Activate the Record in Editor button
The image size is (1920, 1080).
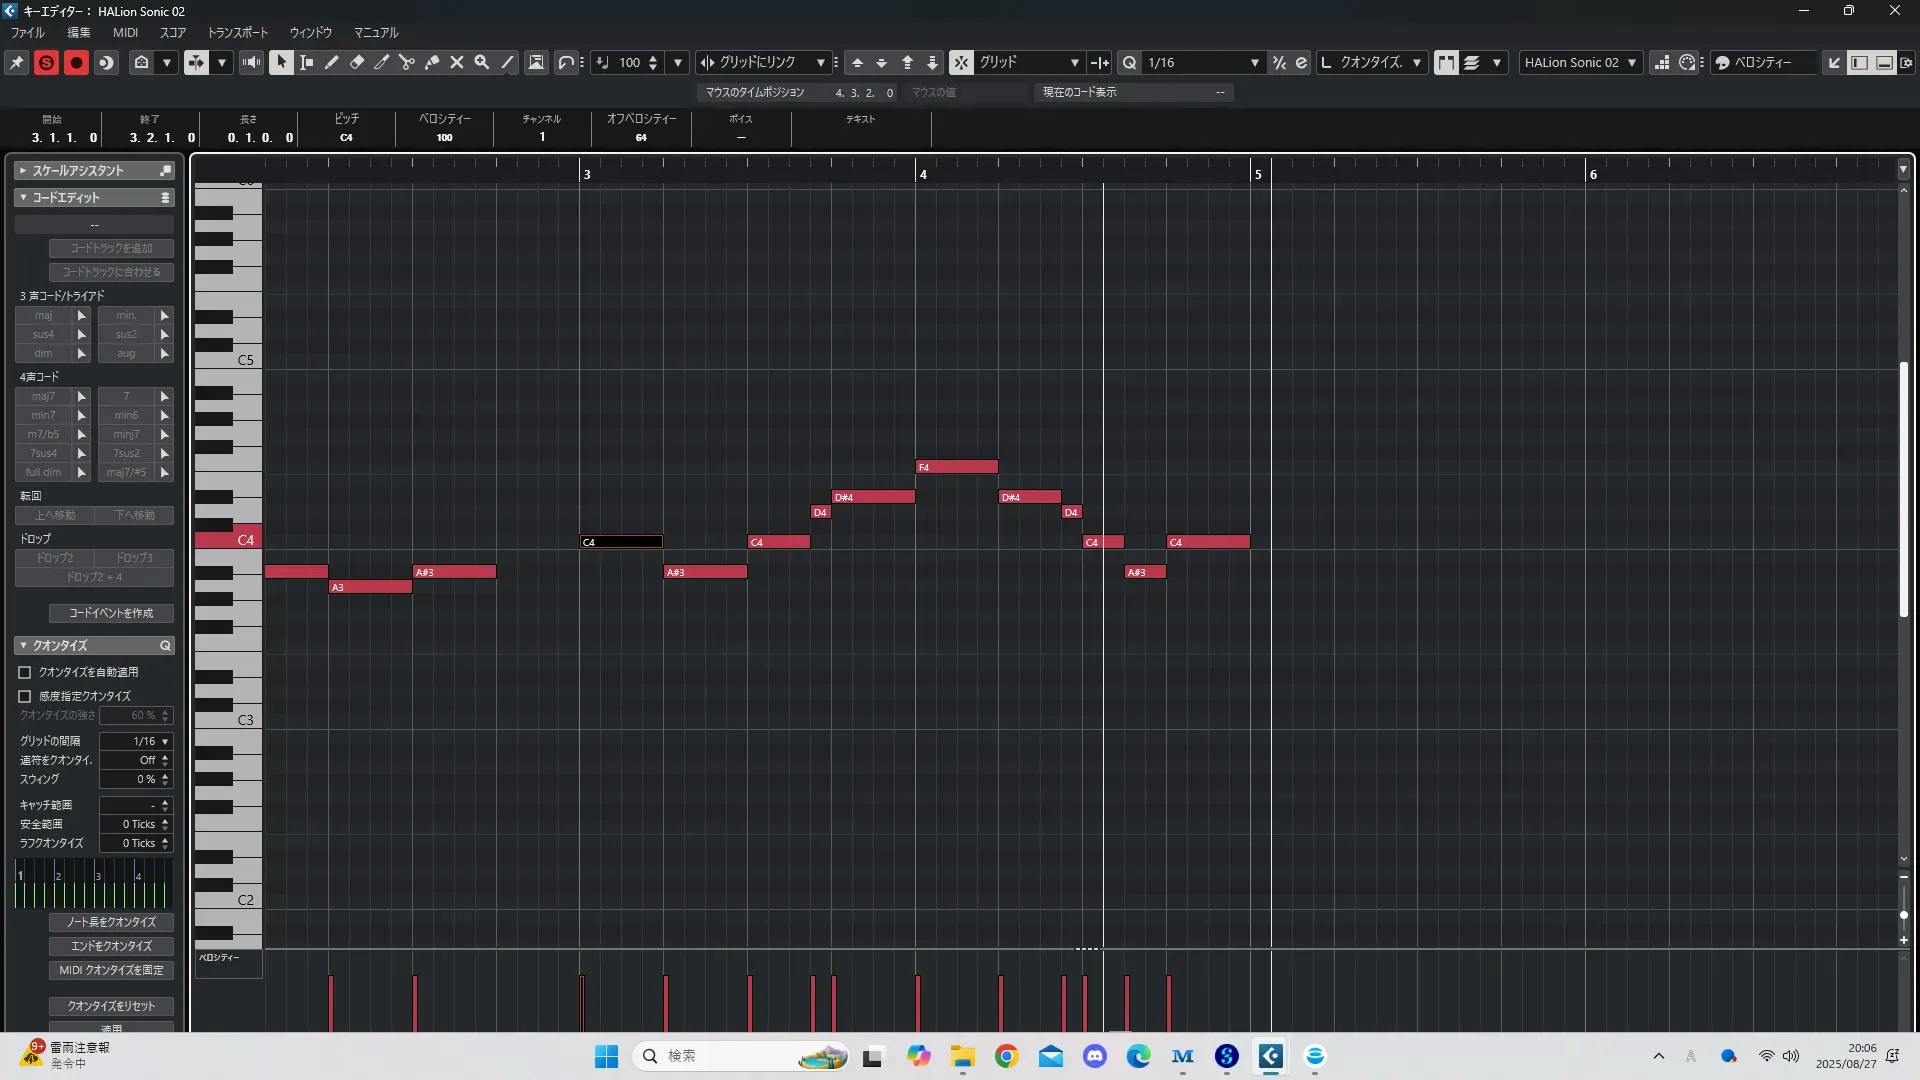(x=76, y=62)
